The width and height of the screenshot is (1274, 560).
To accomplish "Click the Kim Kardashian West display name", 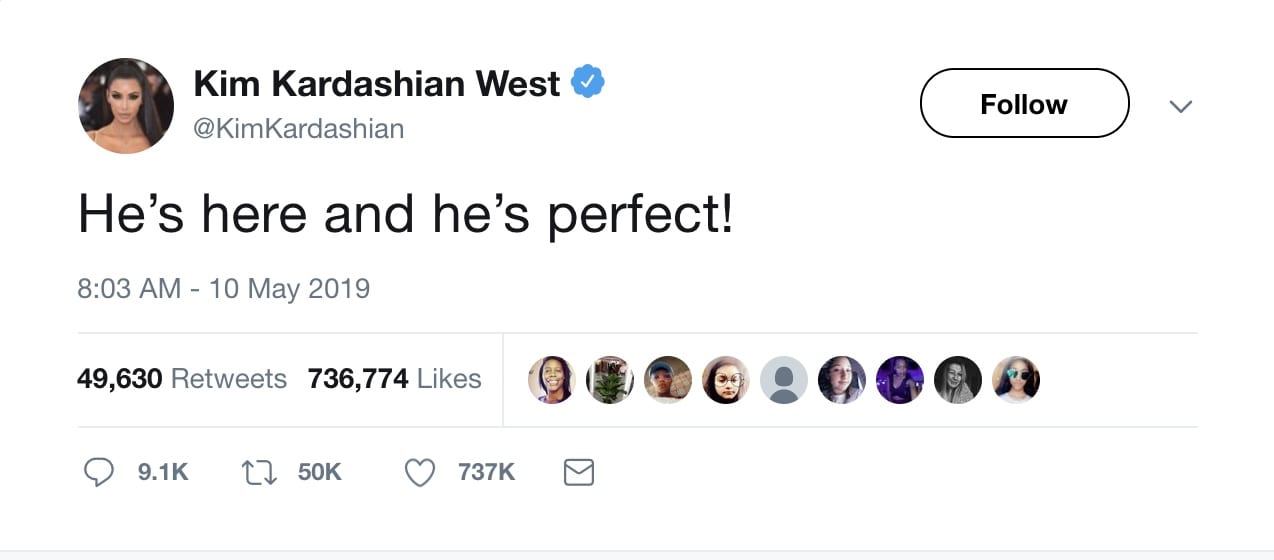I will point(376,84).
